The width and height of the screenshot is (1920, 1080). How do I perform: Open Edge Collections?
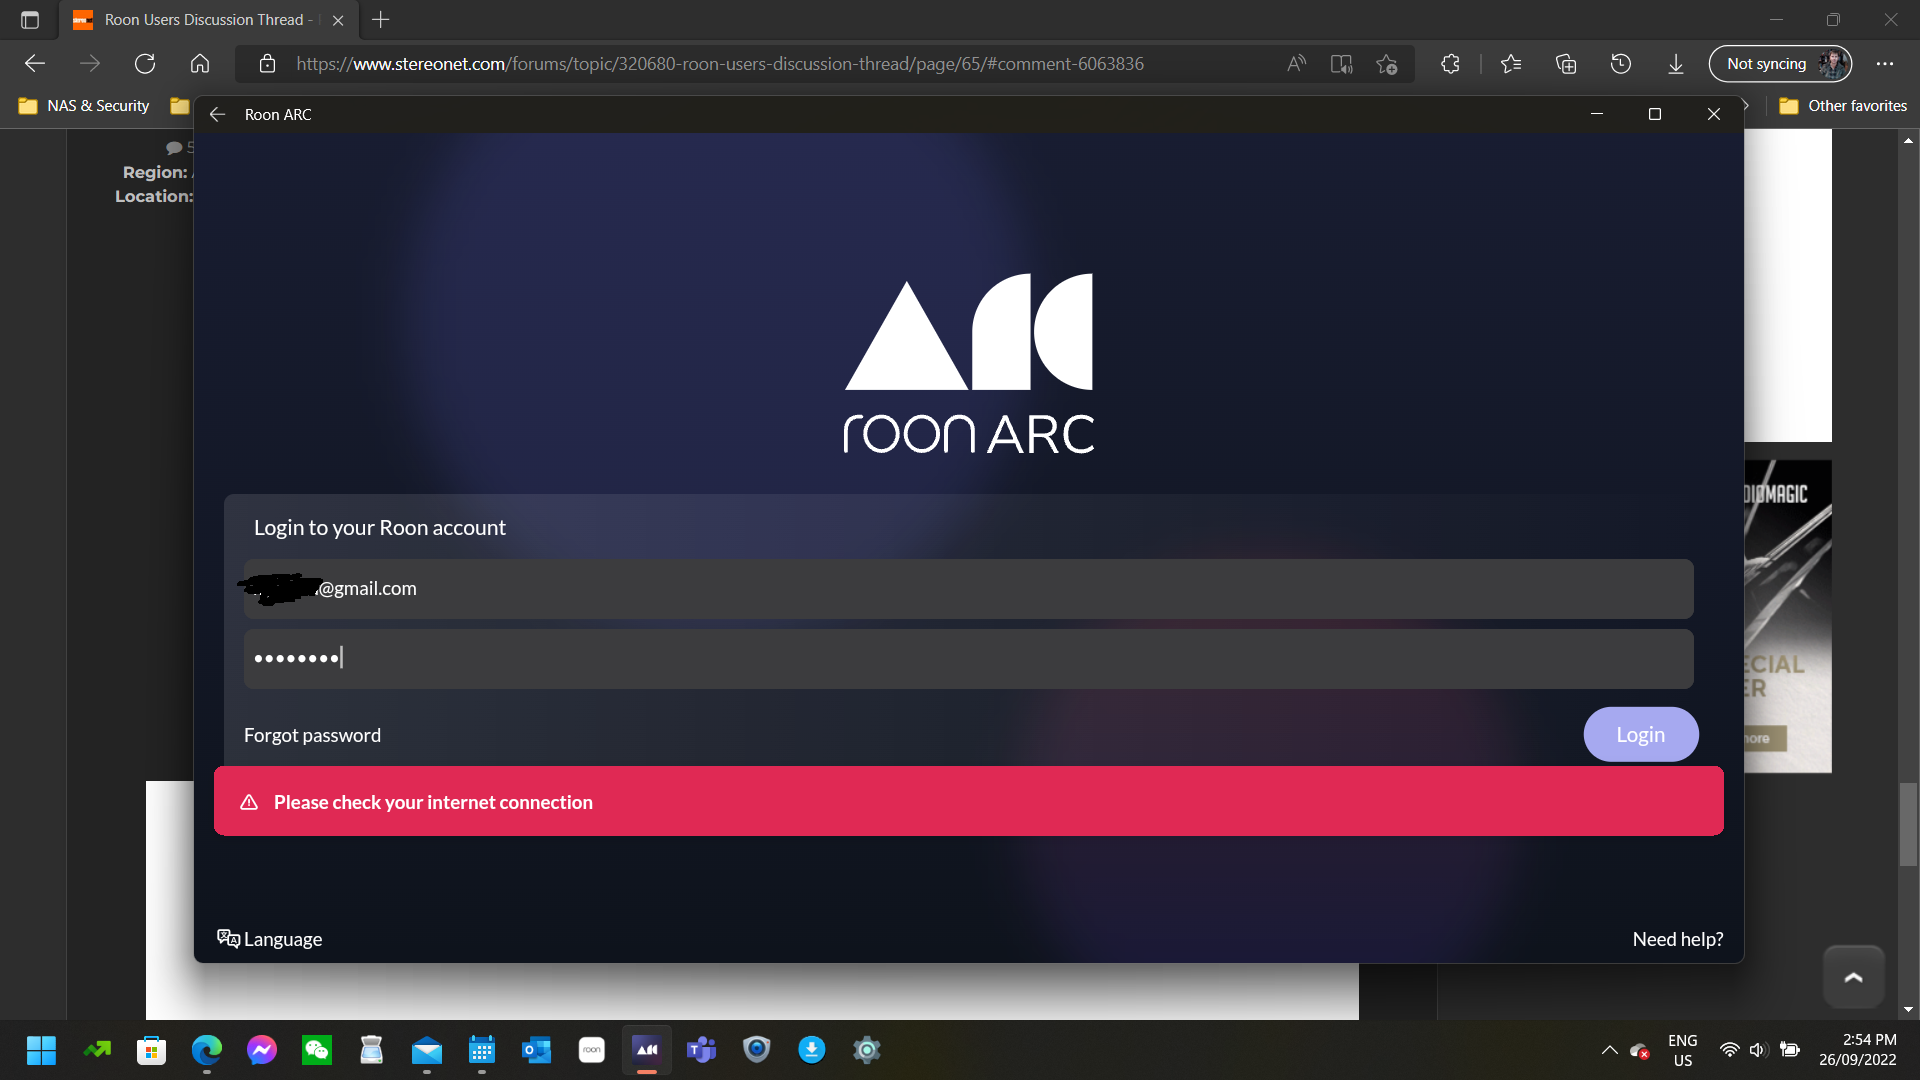1566,64
